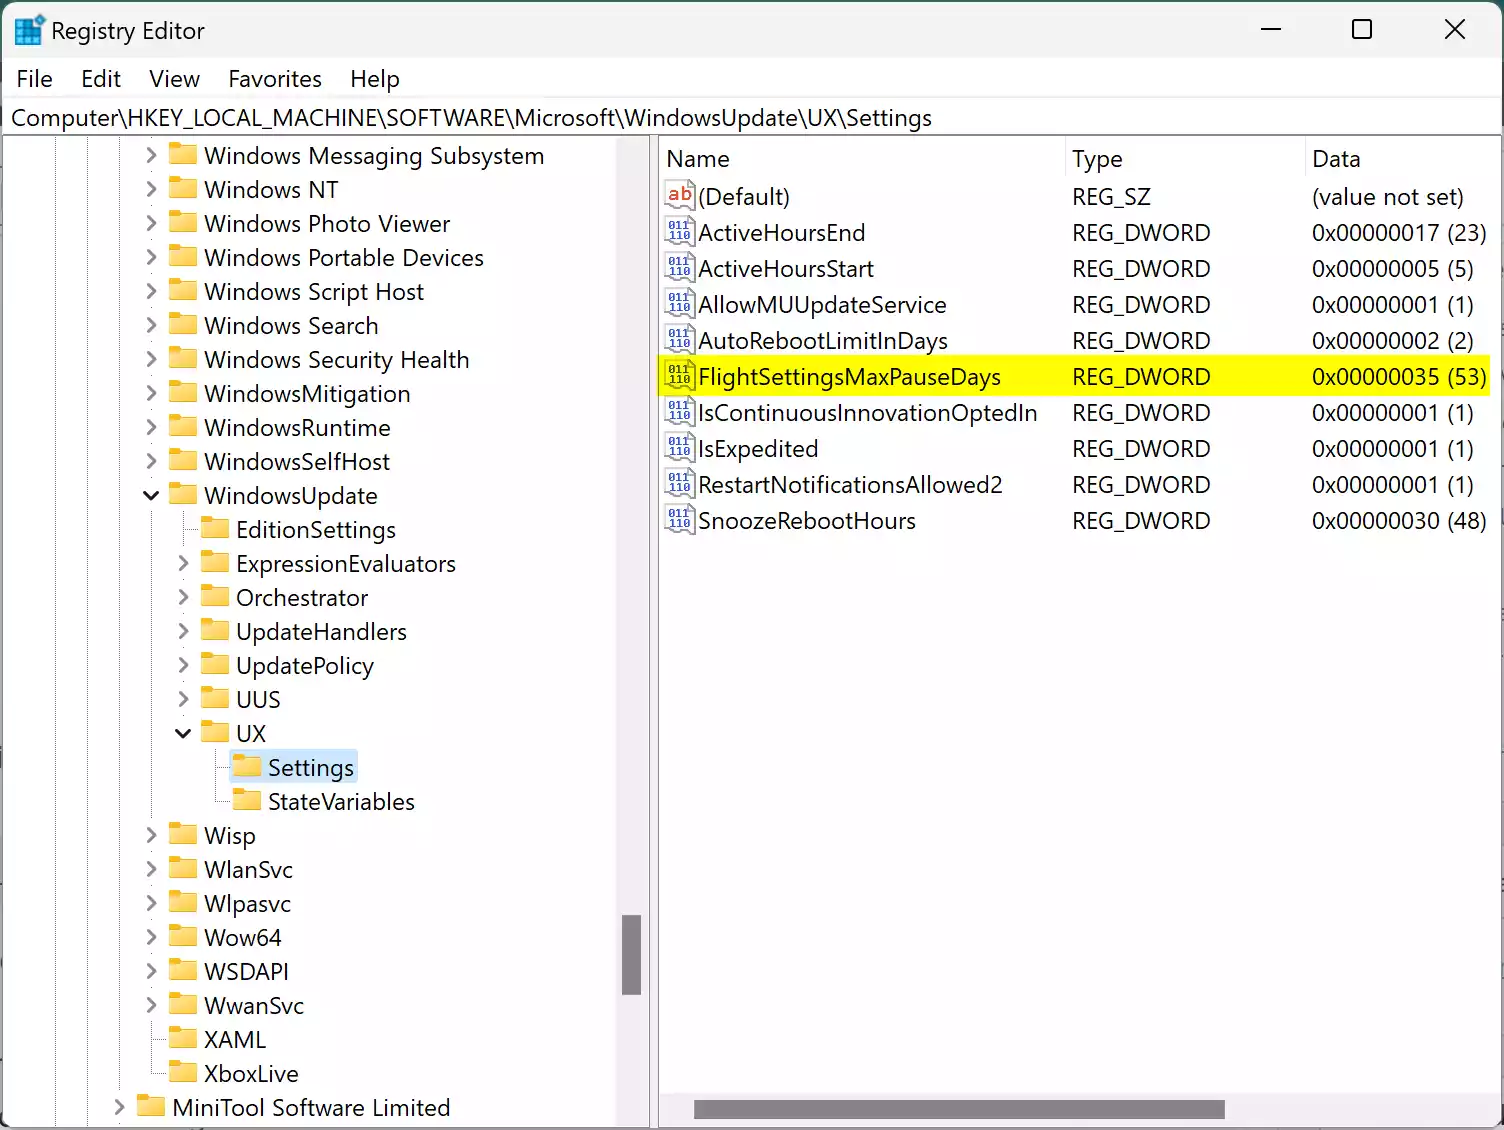Select the FlightSettingsMaxPauseDays value name

(849, 377)
